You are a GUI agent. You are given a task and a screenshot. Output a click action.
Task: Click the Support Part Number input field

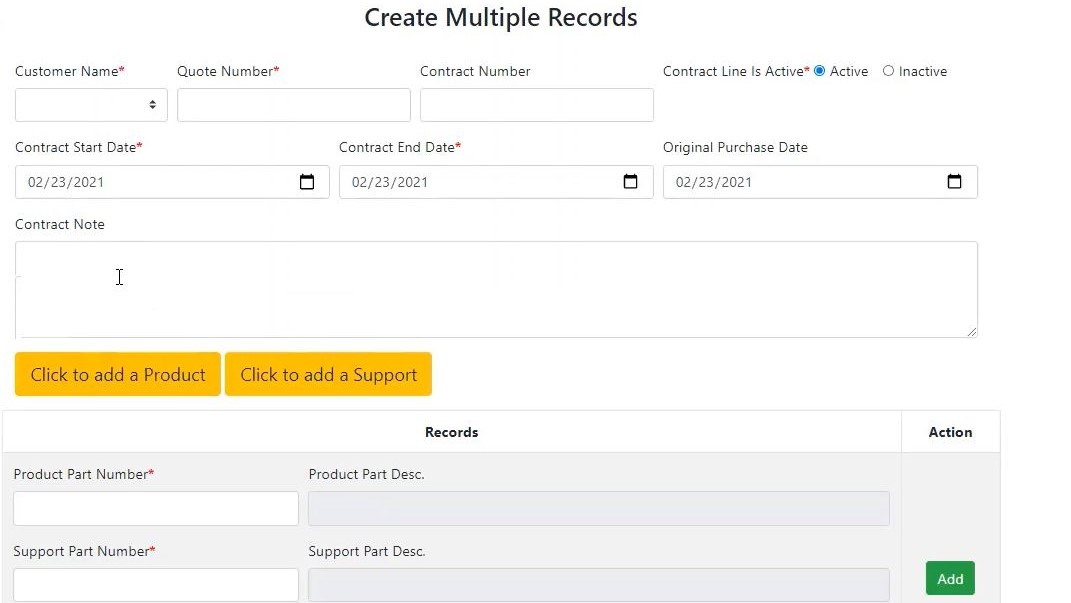(156, 585)
